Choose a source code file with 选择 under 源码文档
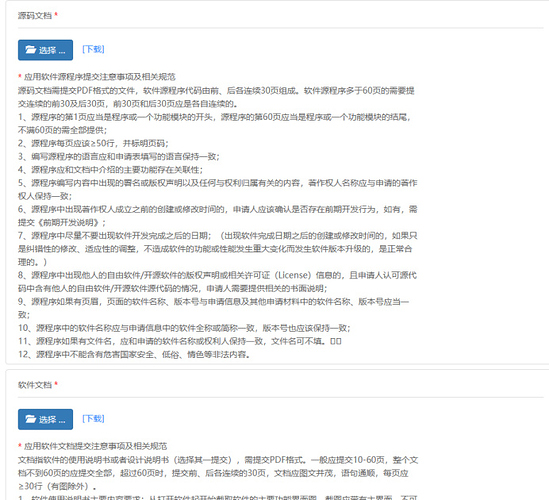Image resolution: width=549 pixels, height=500 pixels. click(46, 50)
